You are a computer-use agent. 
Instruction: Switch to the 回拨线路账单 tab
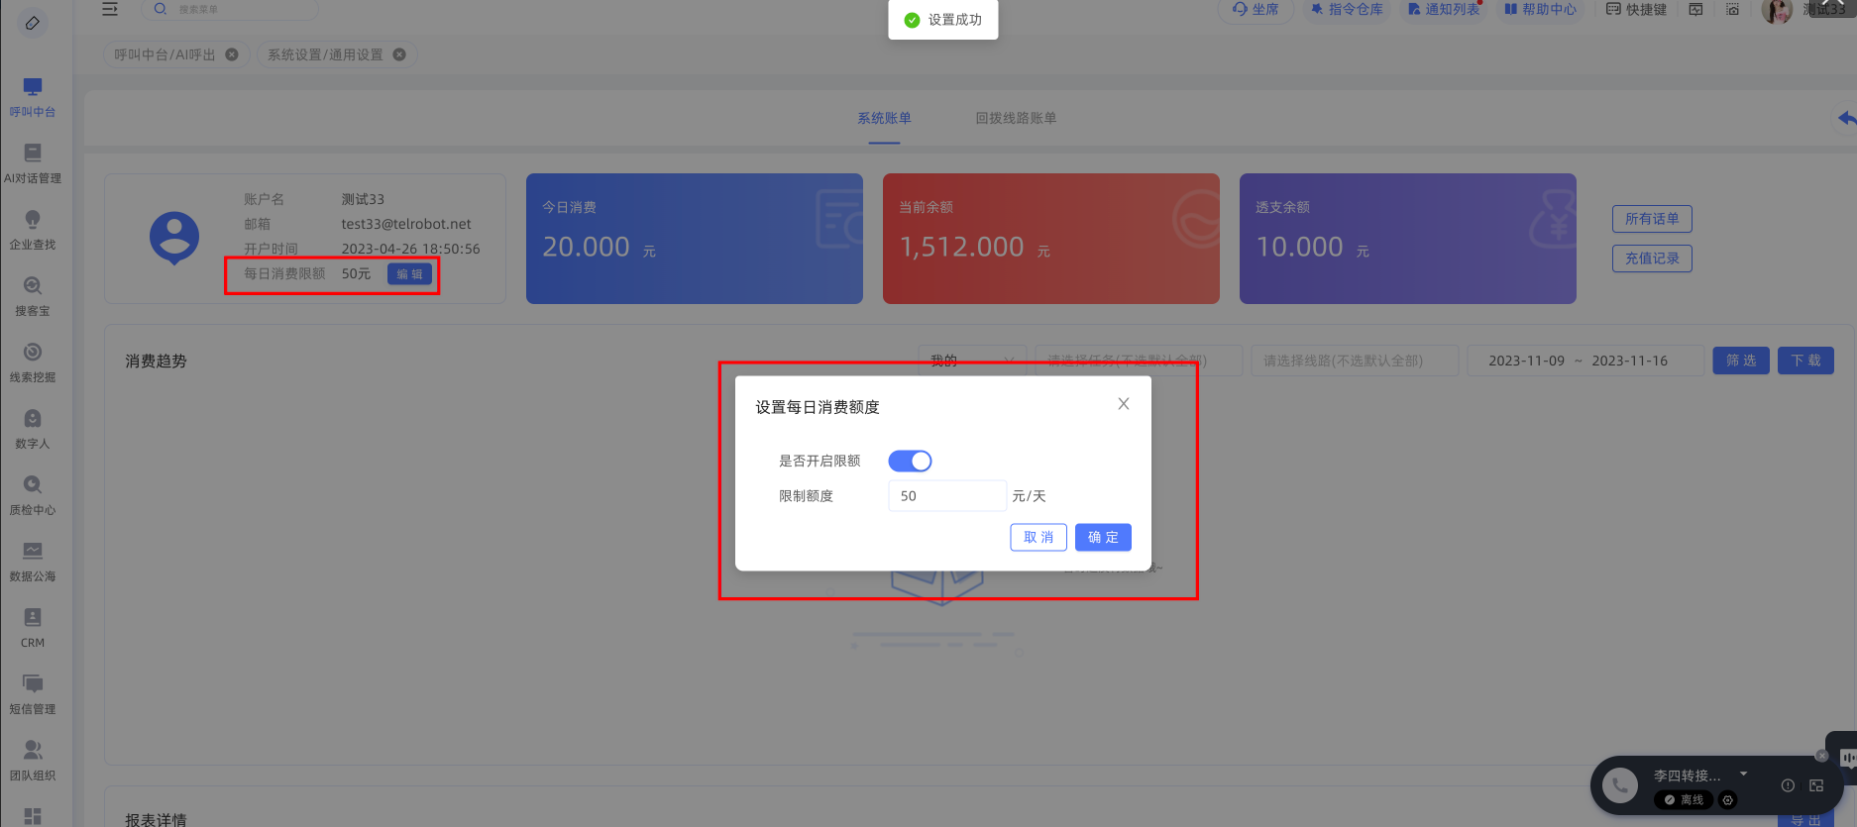point(1015,118)
